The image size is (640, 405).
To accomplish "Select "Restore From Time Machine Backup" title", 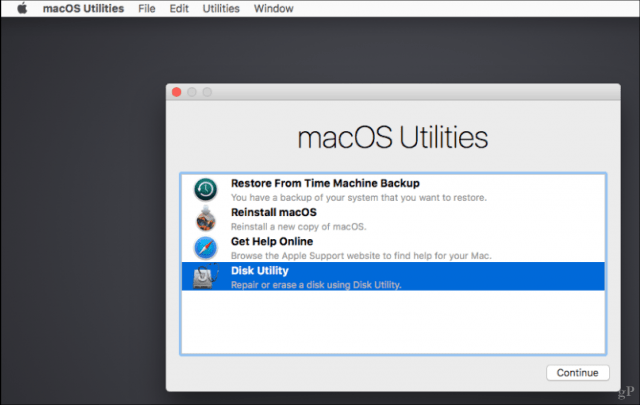I will [x=325, y=183].
